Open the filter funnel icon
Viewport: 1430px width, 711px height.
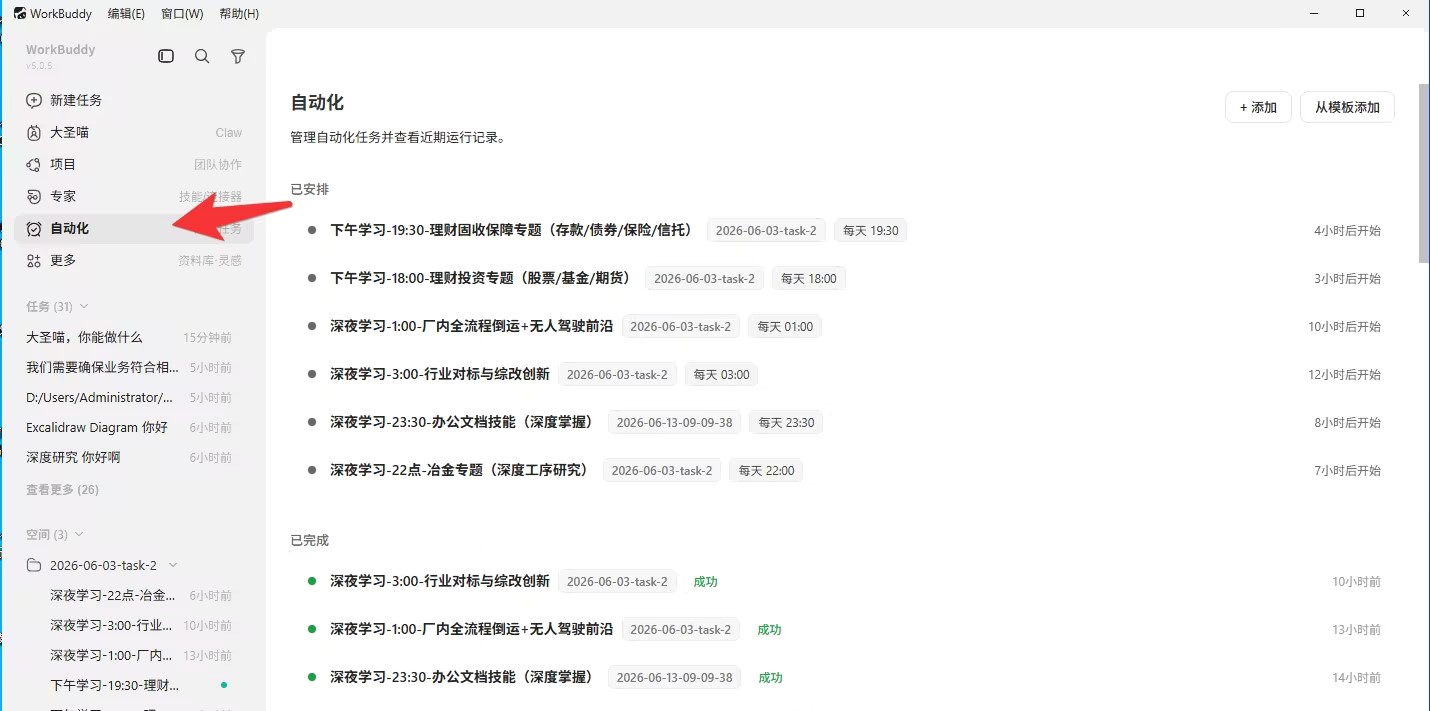point(238,57)
